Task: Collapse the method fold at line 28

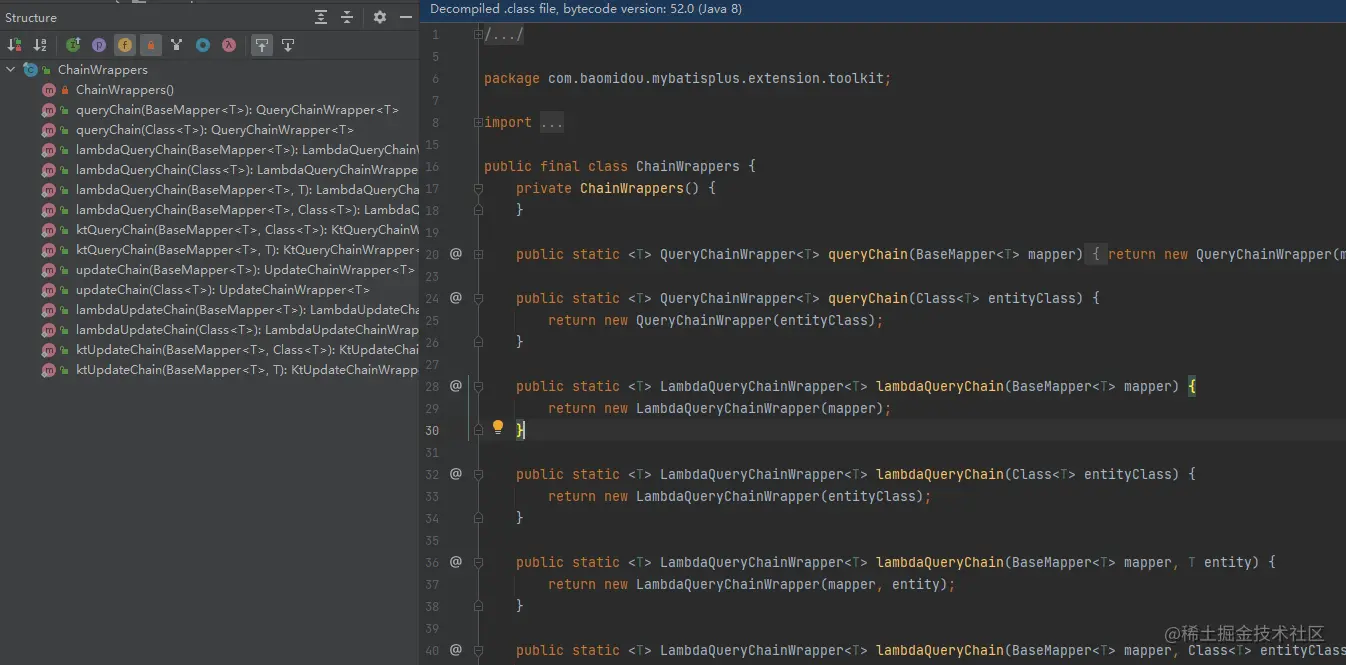Action: click(478, 387)
